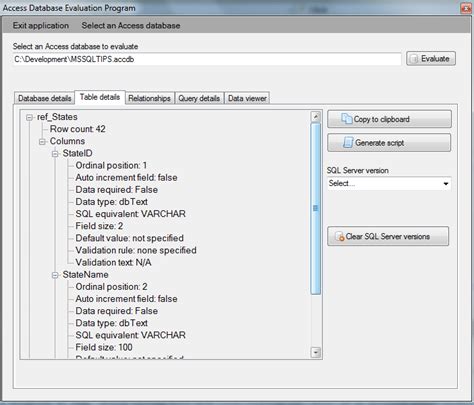The width and height of the screenshot is (474, 405).
Task: Click the tree scrollbar down arrow
Action: tap(315, 352)
